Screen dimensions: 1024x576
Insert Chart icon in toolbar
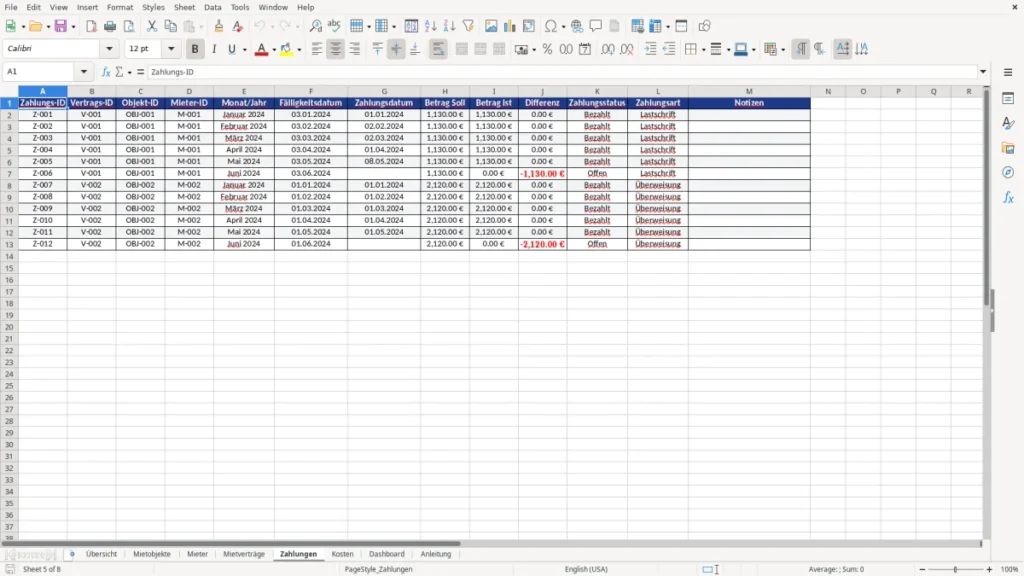coord(509,26)
